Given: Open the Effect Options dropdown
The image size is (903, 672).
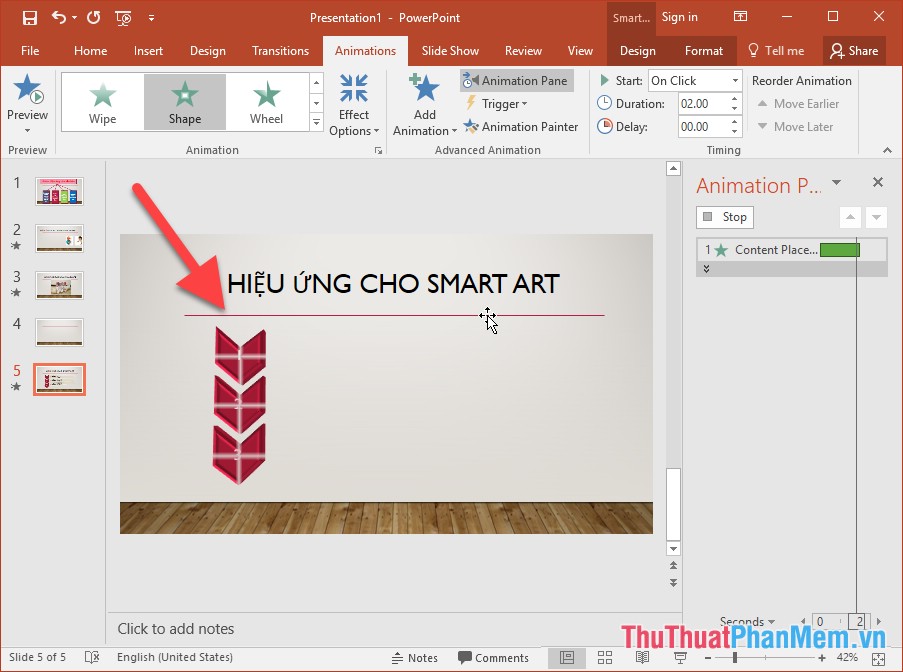Looking at the screenshot, I should tap(354, 104).
